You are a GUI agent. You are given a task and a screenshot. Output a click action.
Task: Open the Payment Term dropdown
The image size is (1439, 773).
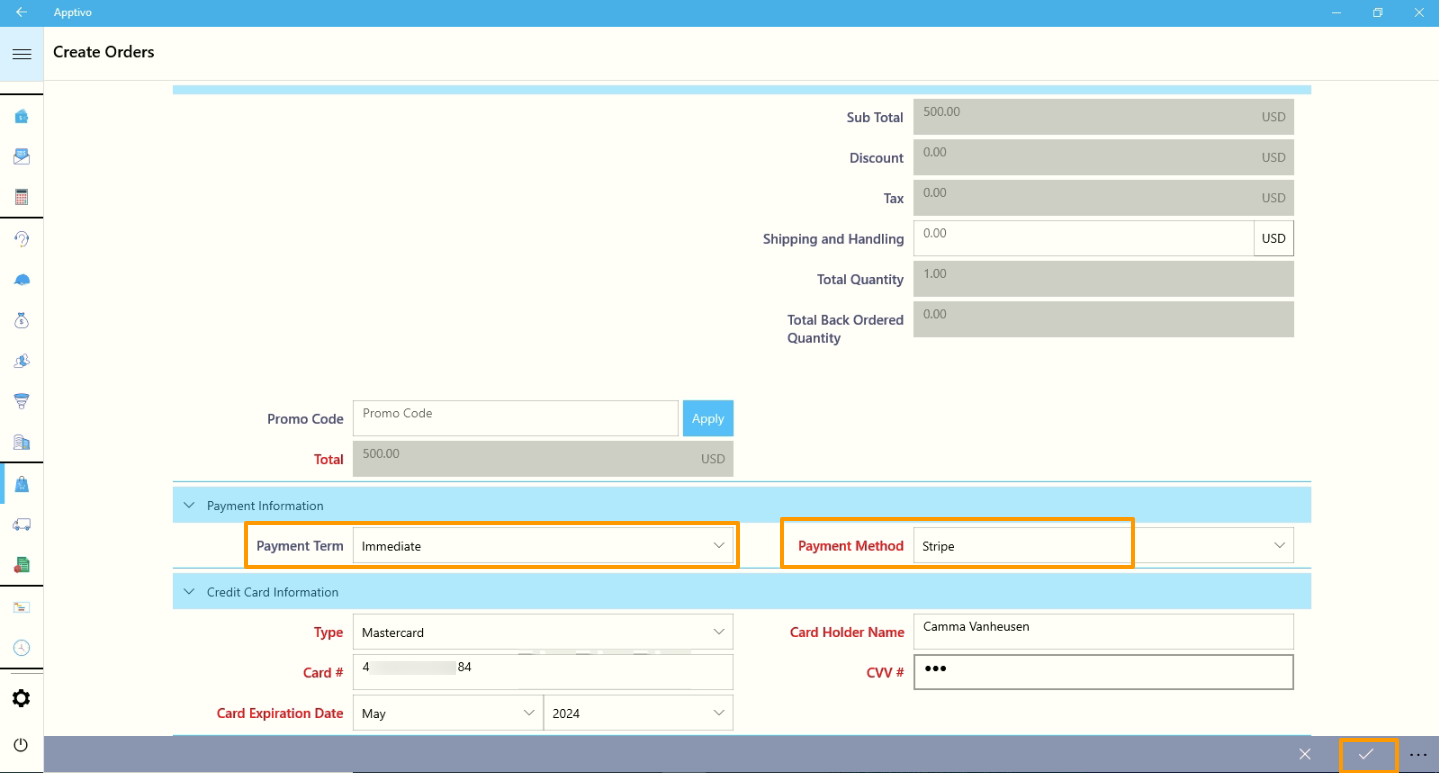click(x=543, y=546)
